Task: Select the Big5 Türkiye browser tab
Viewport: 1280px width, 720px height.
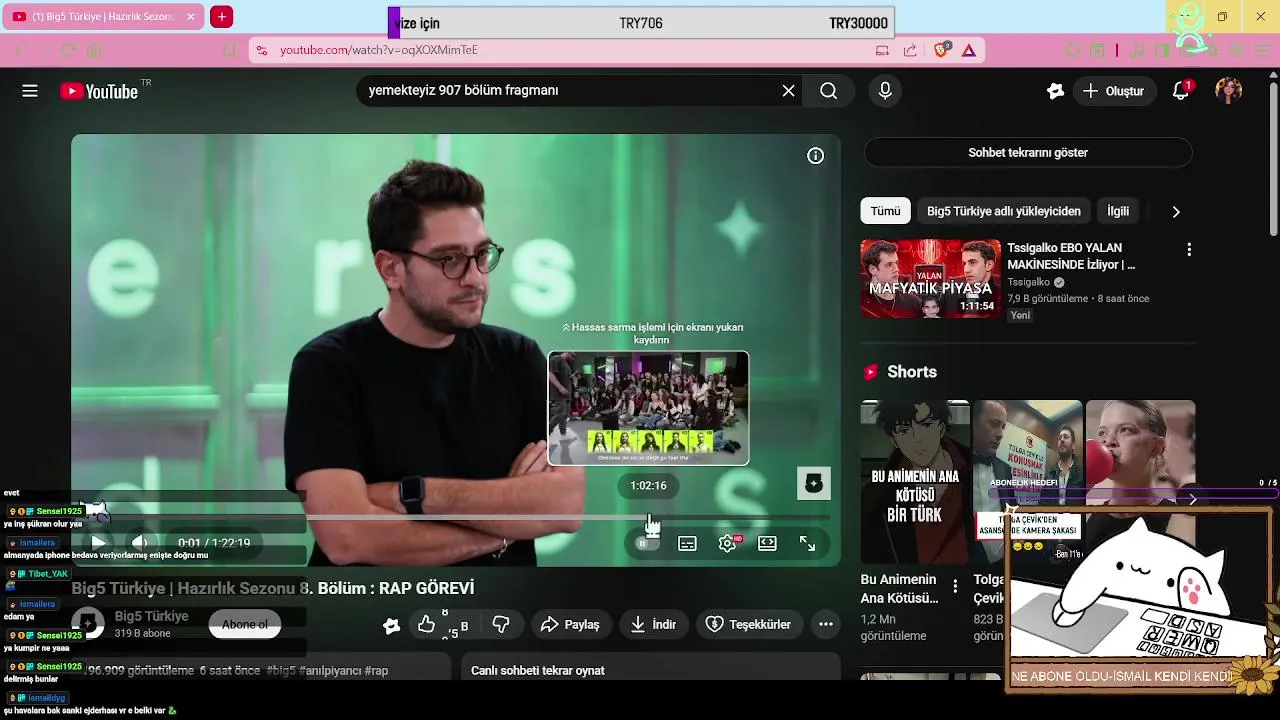Action: tap(104, 17)
